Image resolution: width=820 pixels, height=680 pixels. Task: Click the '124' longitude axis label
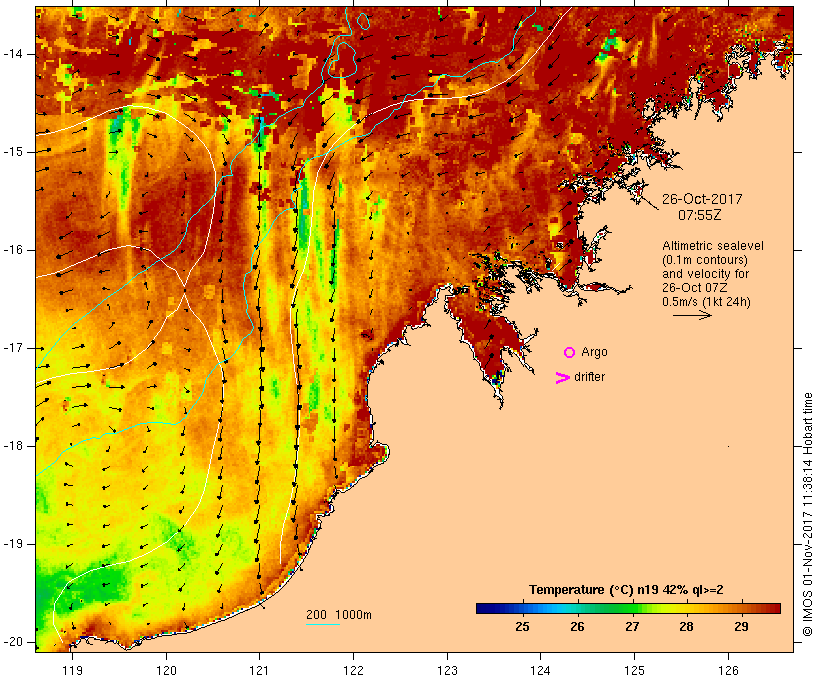click(540, 671)
